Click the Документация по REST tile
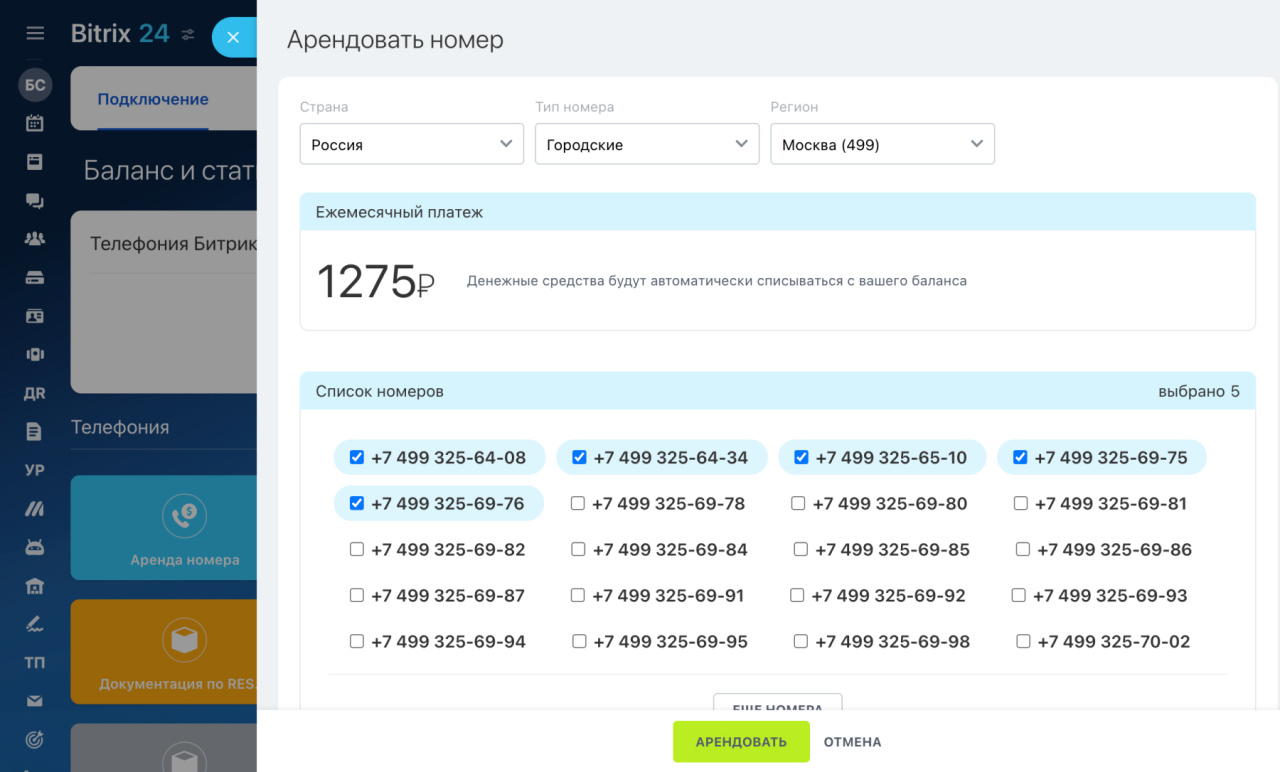 (164, 652)
